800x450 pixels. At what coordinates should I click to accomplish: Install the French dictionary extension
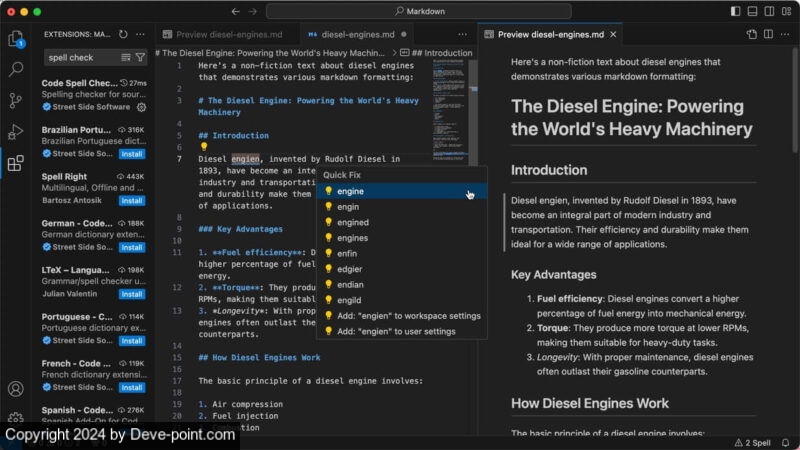click(132, 387)
